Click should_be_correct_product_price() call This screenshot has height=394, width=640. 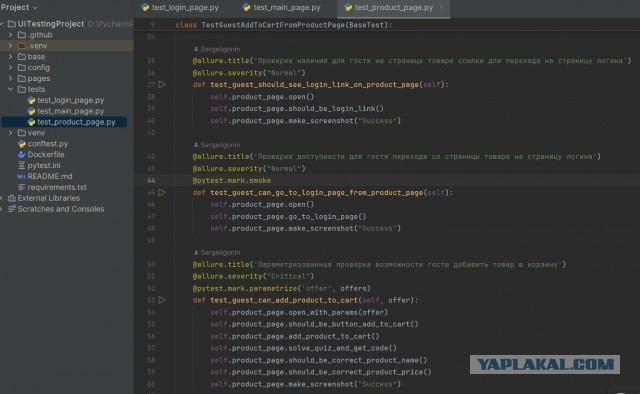pos(360,372)
